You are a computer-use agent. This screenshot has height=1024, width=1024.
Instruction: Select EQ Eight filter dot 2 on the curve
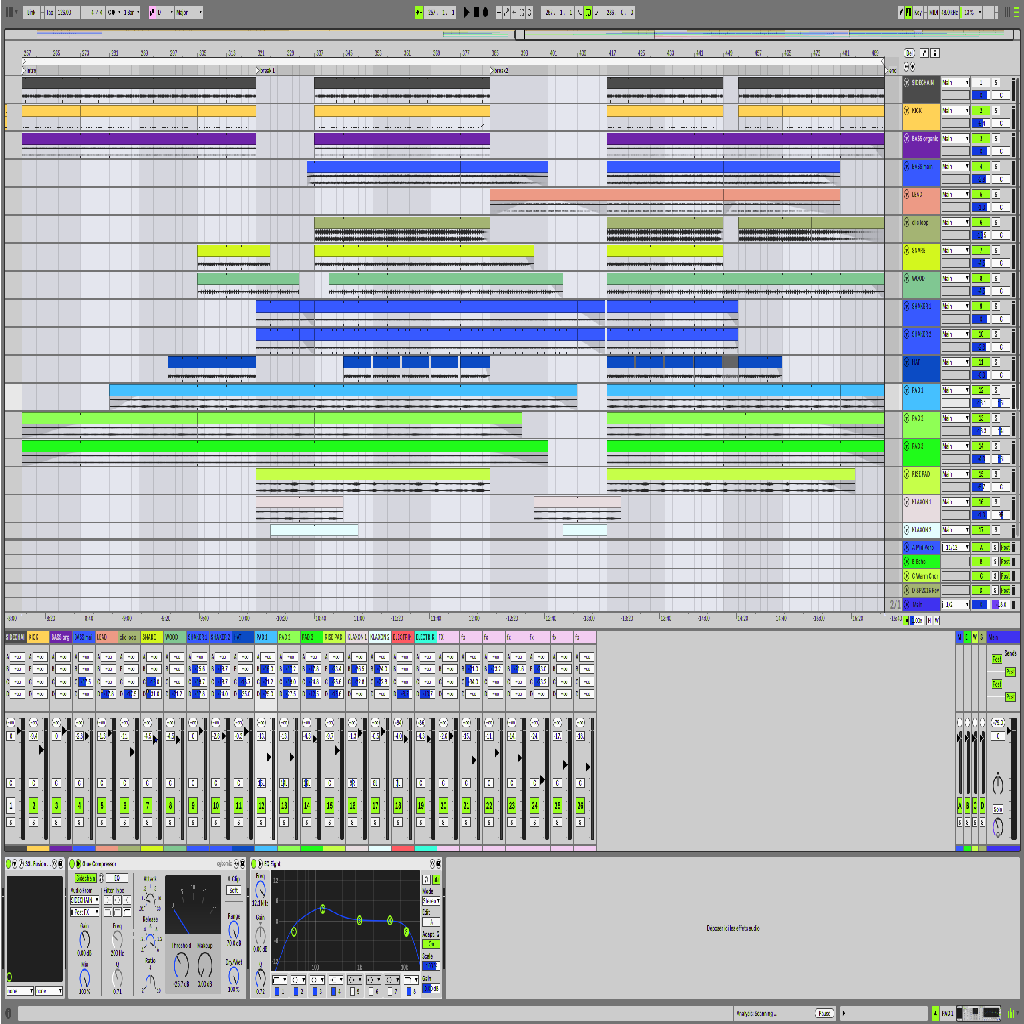click(323, 908)
